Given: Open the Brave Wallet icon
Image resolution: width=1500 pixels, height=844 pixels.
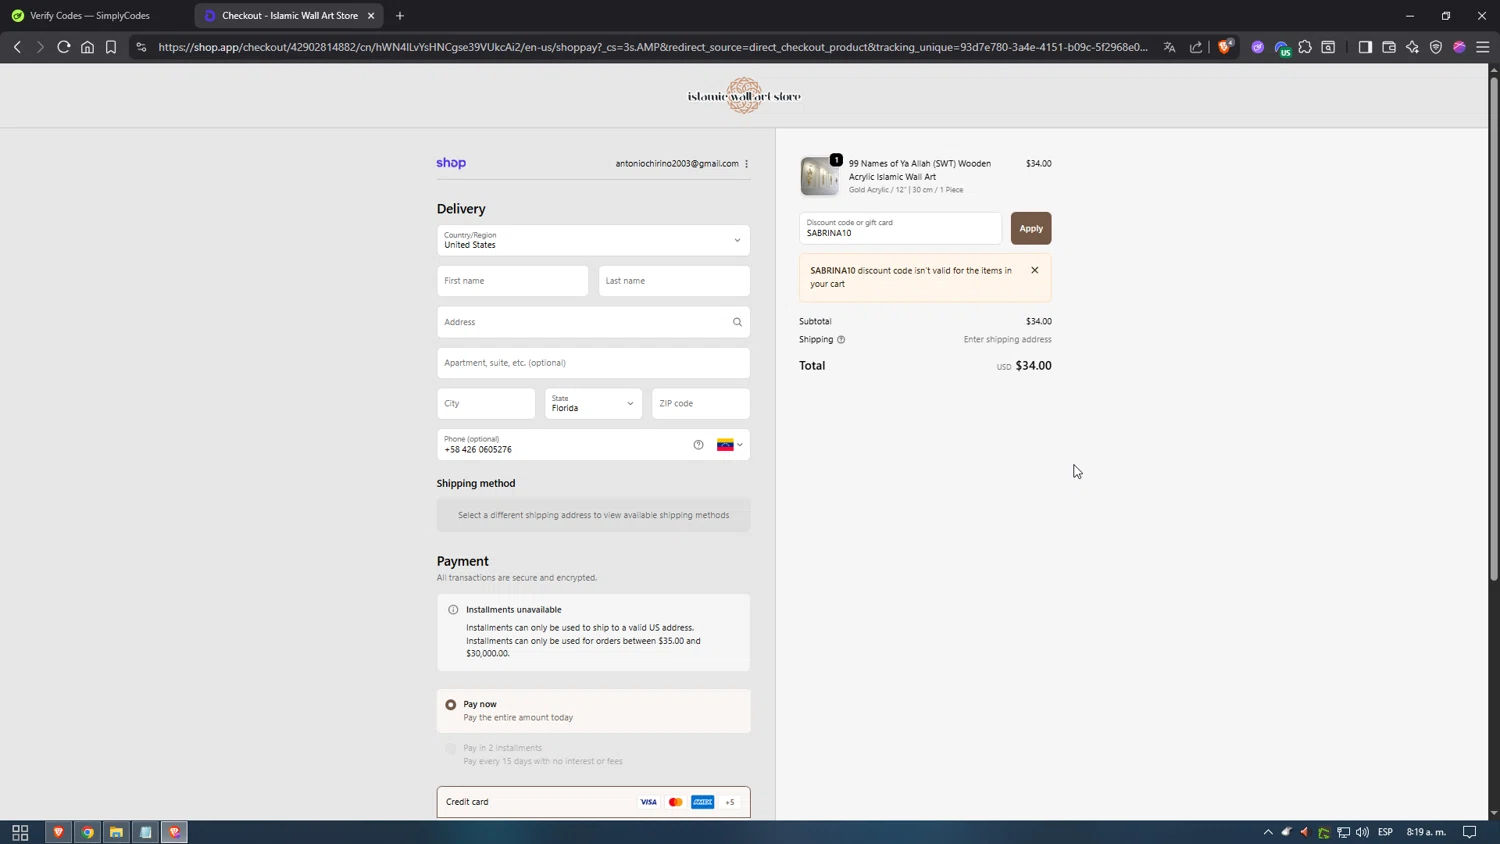Looking at the screenshot, I should click(1389, 47).
